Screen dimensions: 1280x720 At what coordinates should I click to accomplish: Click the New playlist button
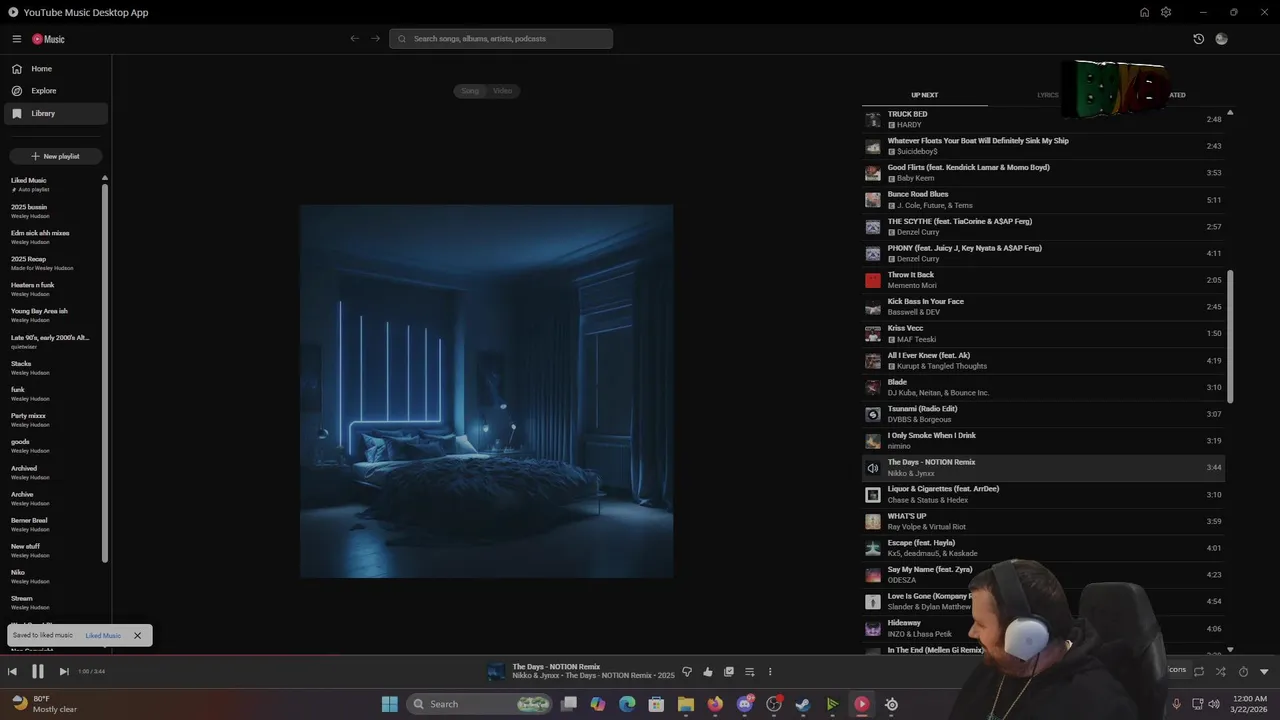pyautogui.click(x=56, y=156)
